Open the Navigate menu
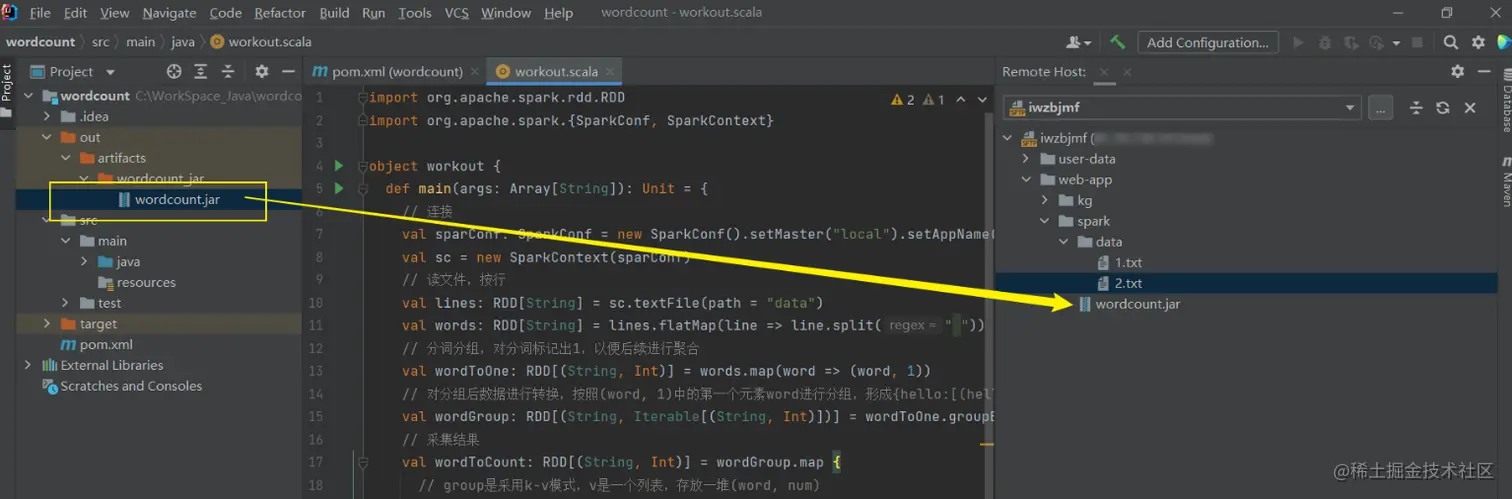 tap(169, 13)
